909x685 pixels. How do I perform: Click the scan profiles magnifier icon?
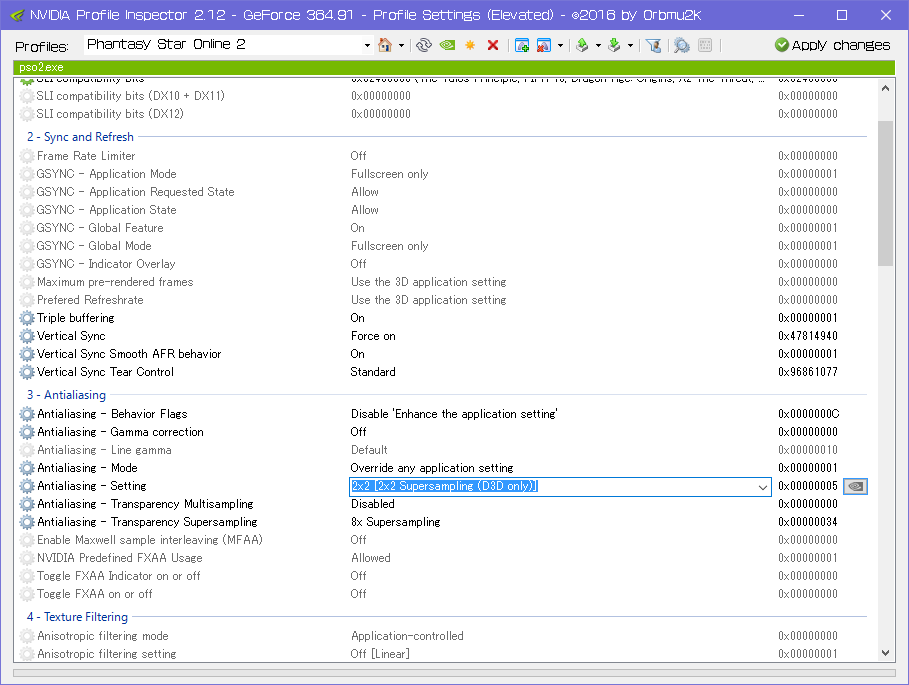click(x=682, y=45)
